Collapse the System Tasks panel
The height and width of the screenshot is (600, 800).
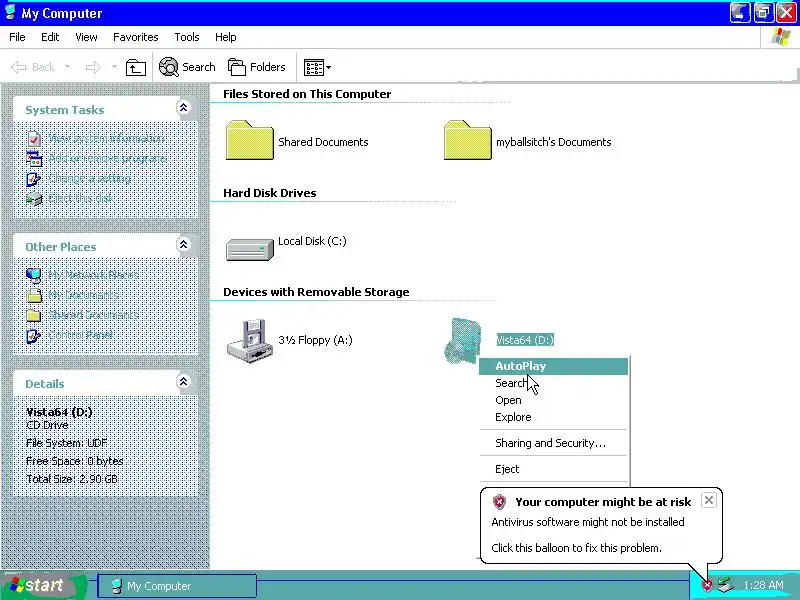click(184, 107)
